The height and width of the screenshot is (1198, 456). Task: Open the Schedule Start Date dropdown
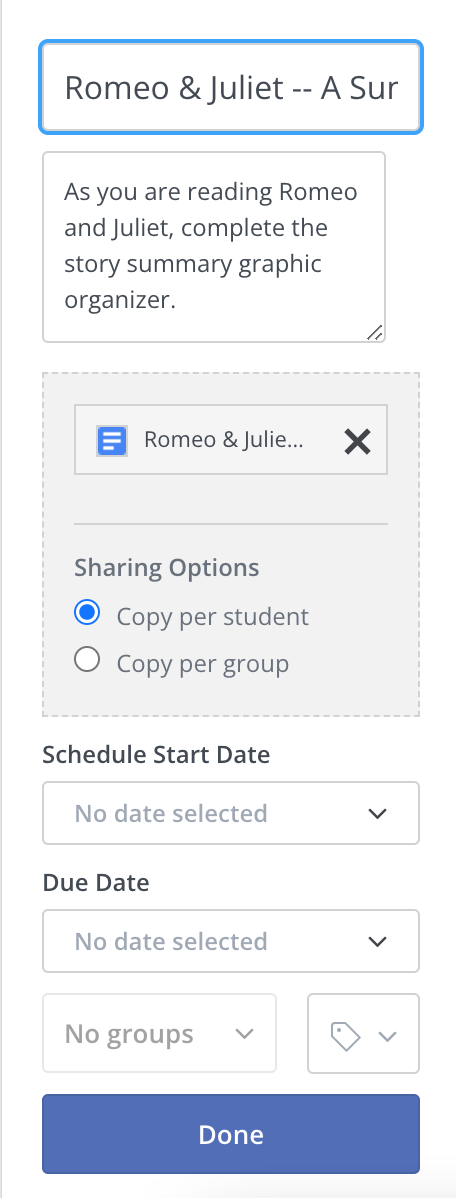[231, 813]
